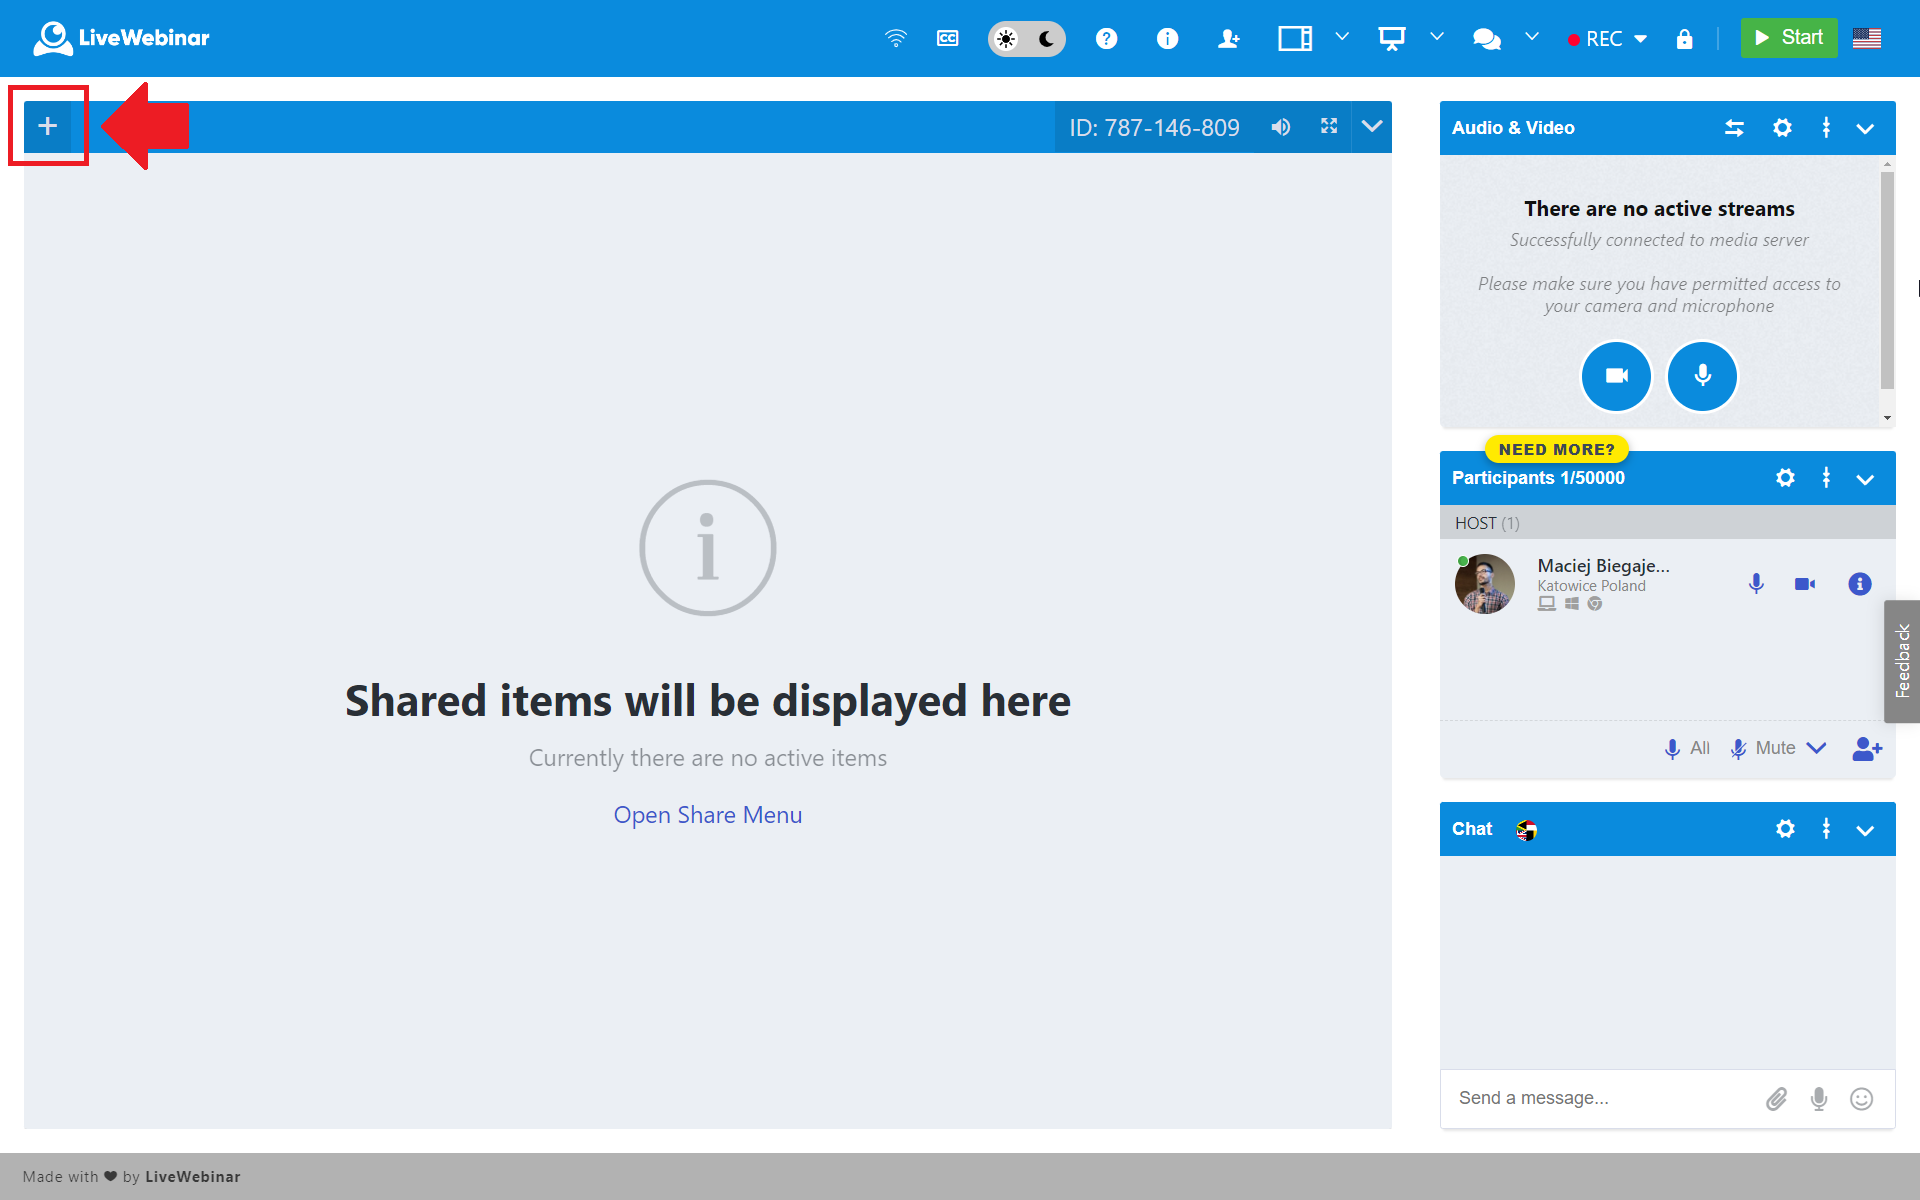
Task: Click the plus button to add a tab
Action: coord(47,127)
